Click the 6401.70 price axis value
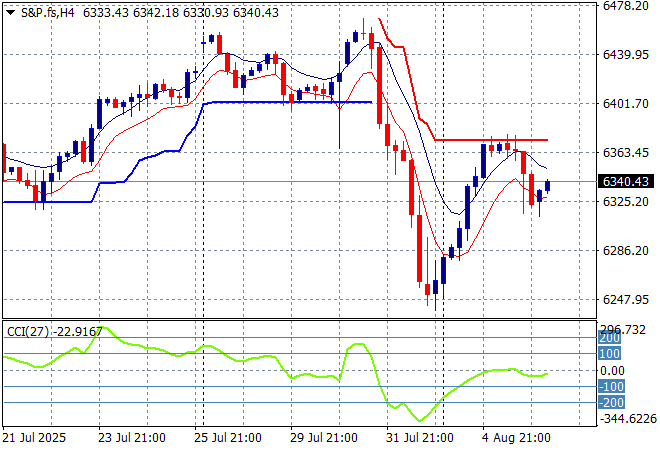This screenshot has height=450, width=660. [x=625, y=104]
